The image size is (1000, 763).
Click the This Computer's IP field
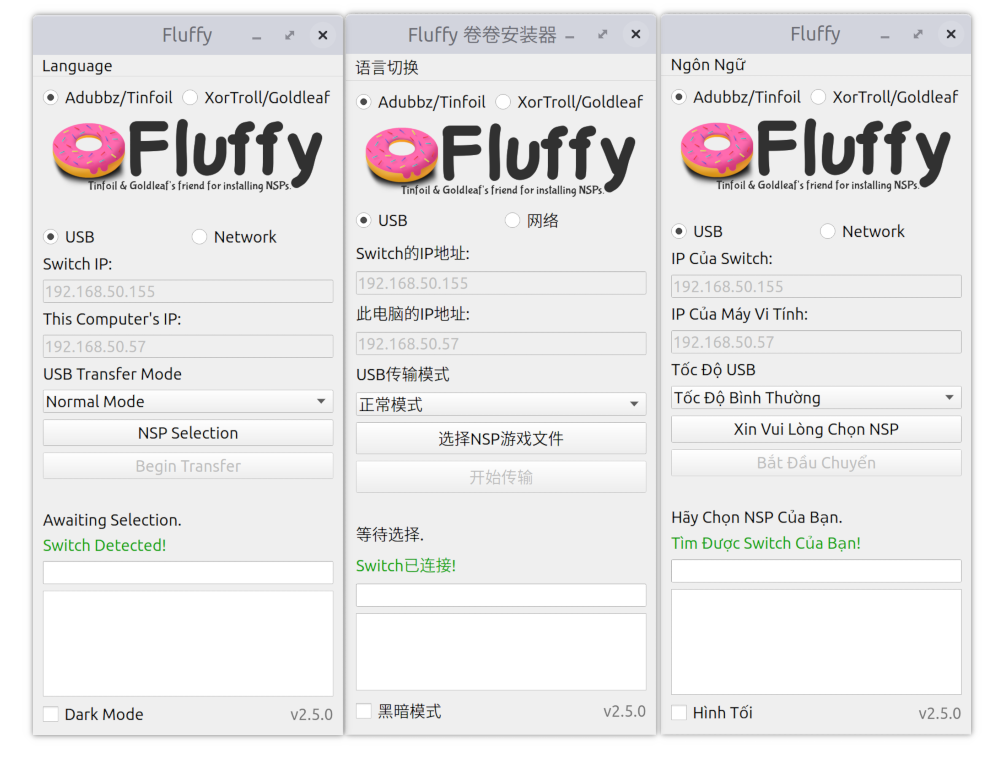[x=188, y=346]
